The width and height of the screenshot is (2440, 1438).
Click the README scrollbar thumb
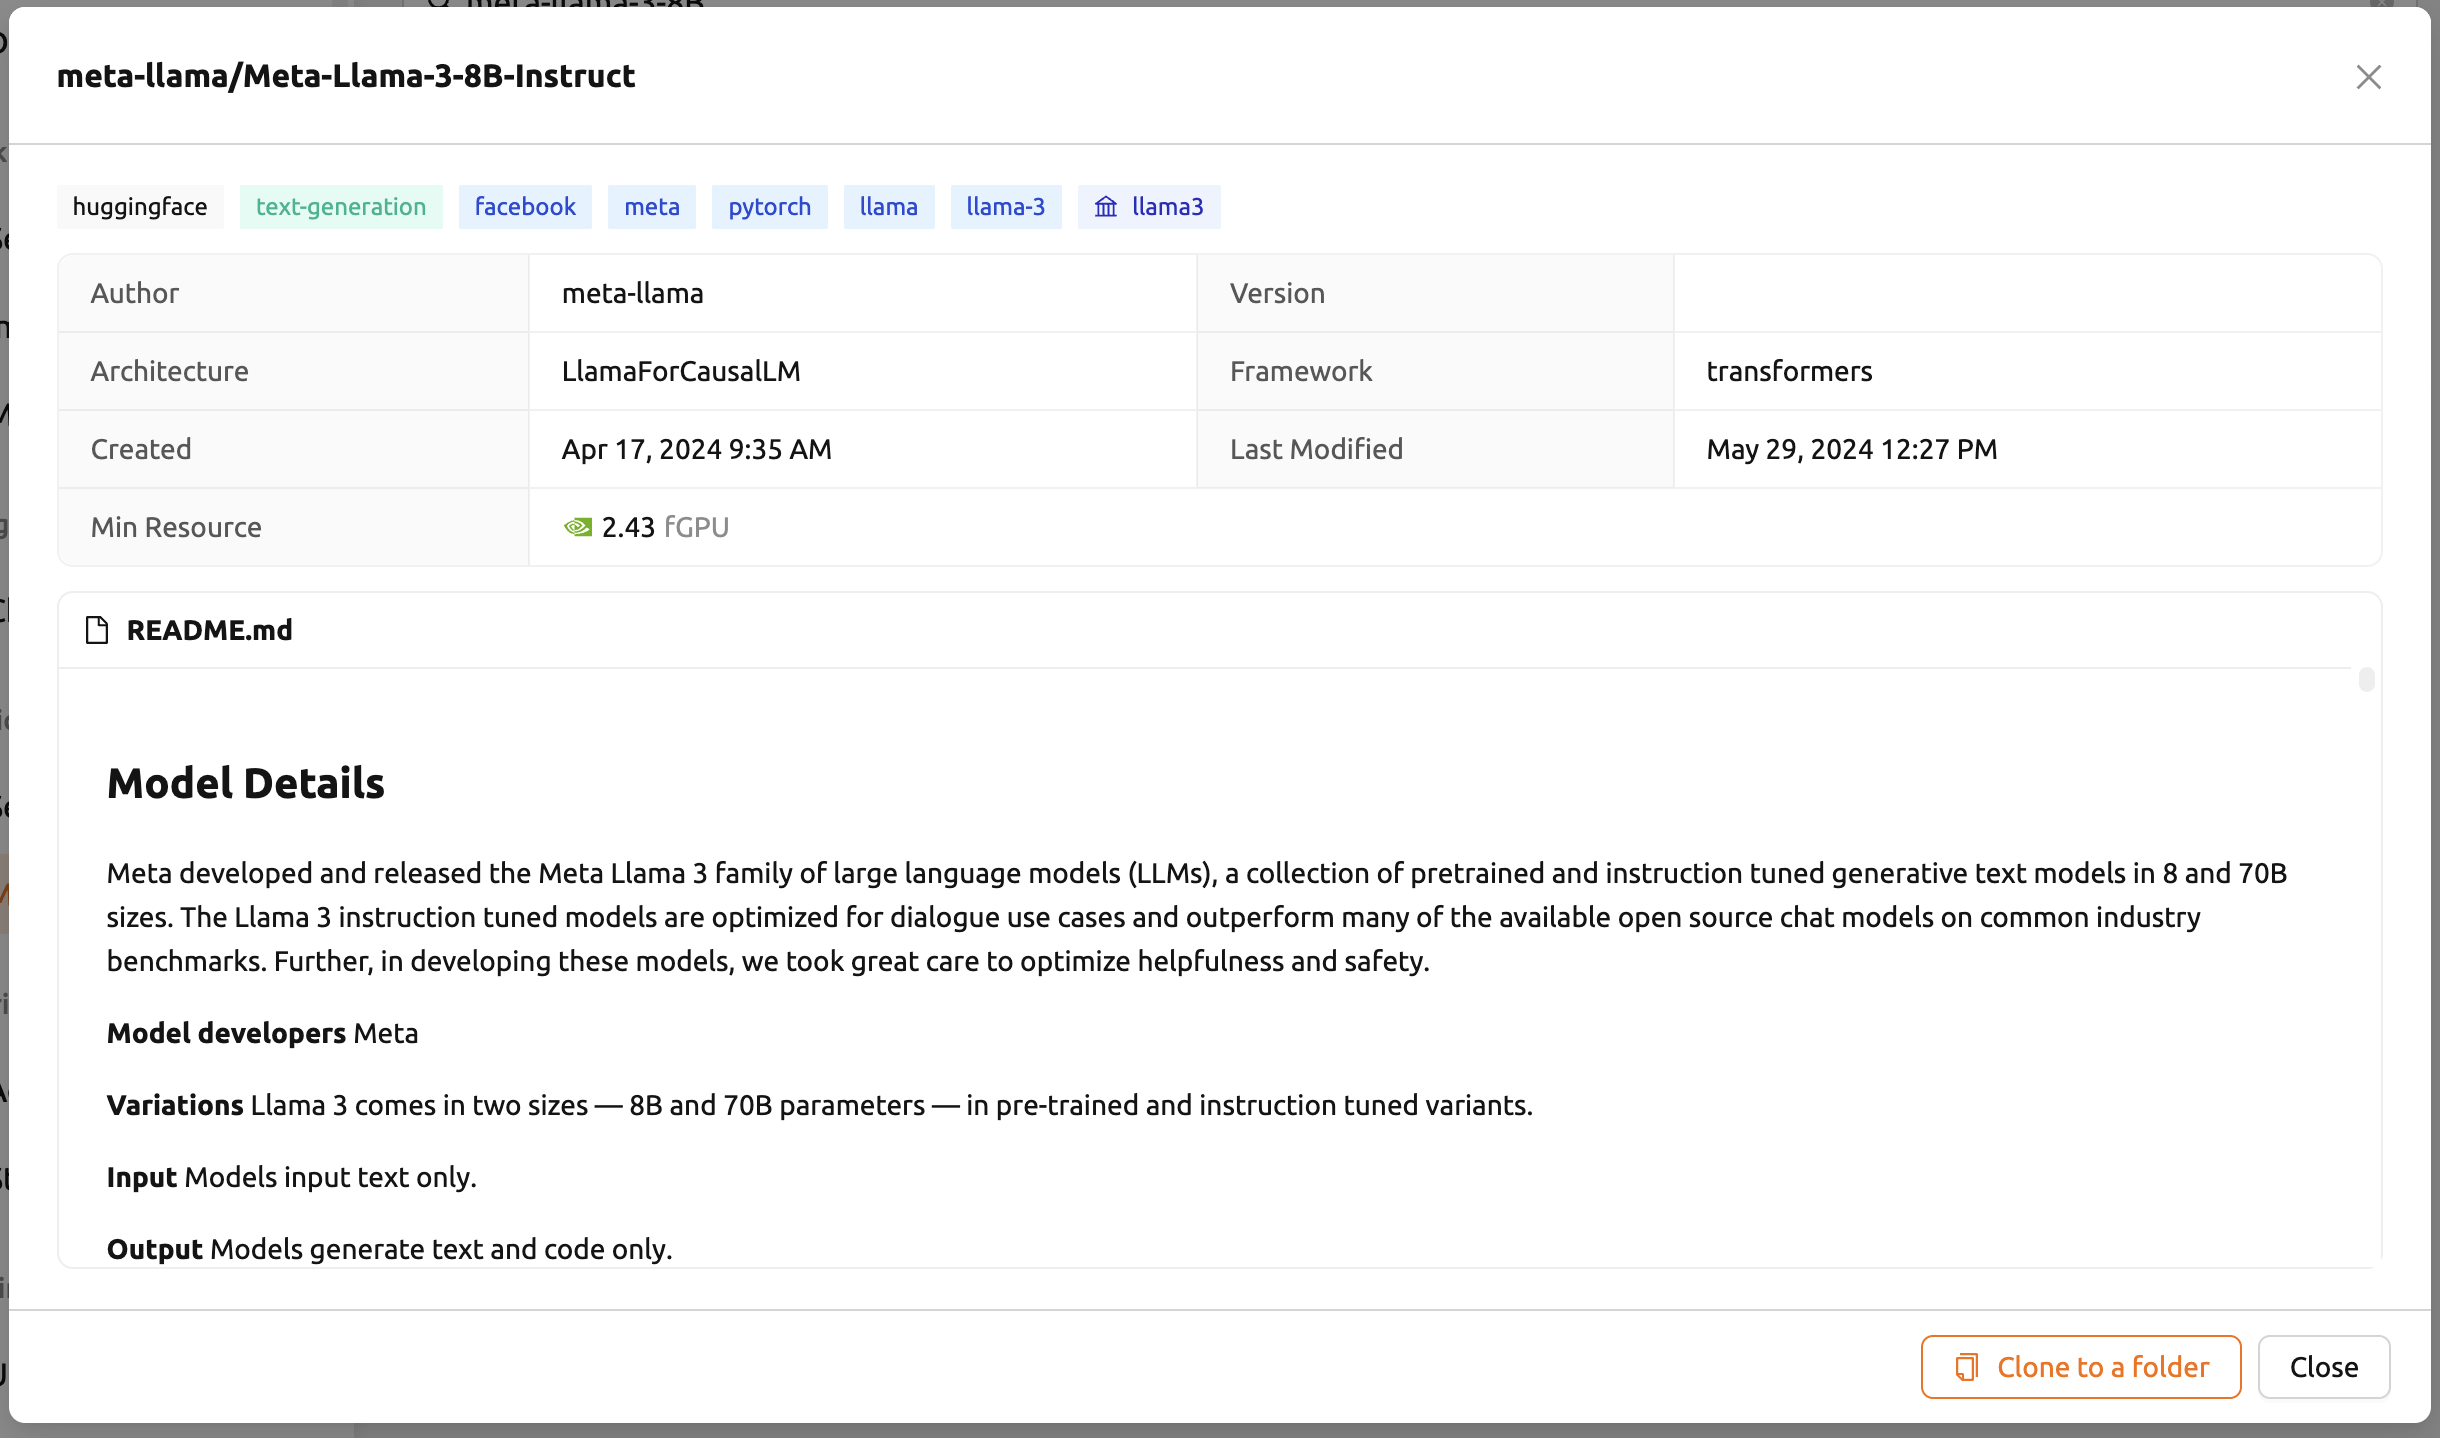2366,679
